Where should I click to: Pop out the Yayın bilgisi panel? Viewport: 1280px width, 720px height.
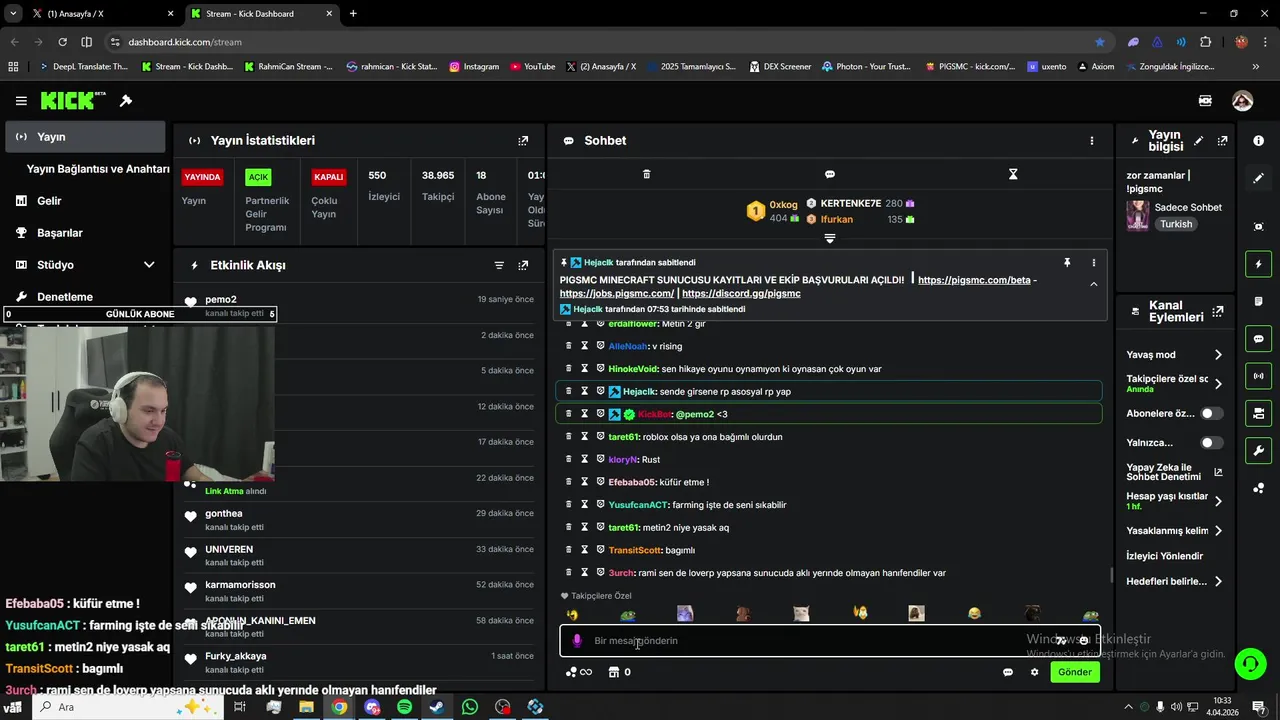1222,141
